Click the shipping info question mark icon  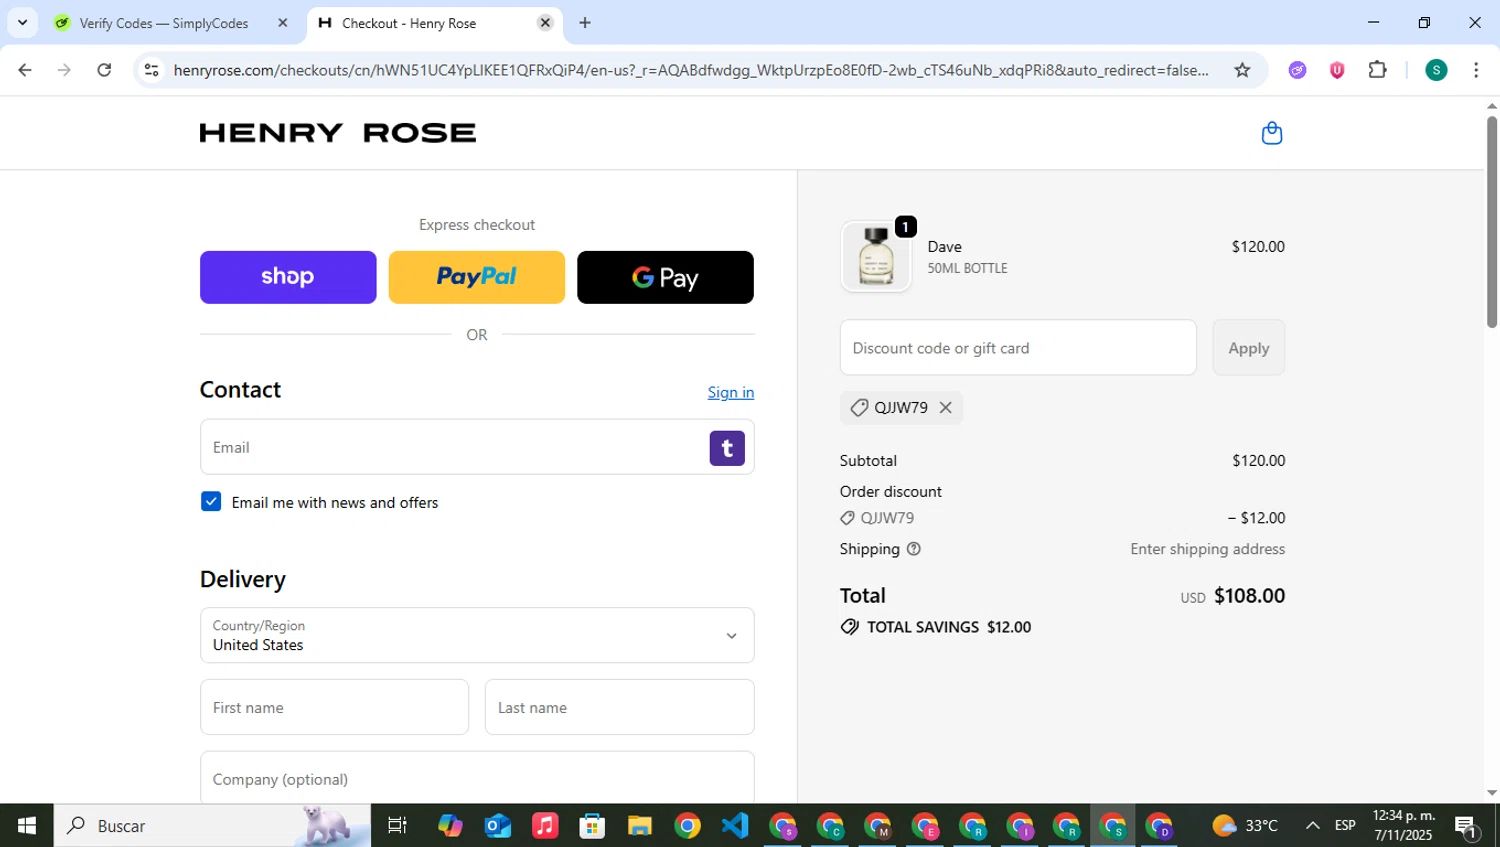point(913,549)
